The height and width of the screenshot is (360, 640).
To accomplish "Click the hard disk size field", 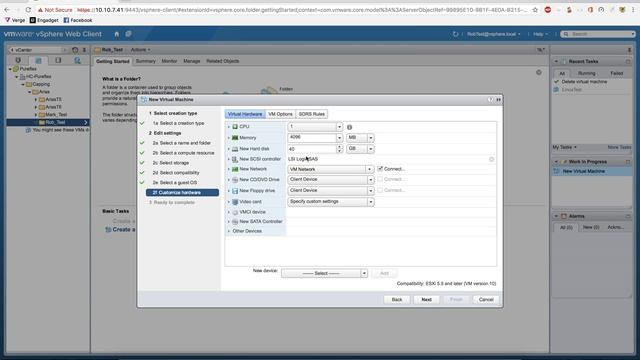I will point(312,149).
